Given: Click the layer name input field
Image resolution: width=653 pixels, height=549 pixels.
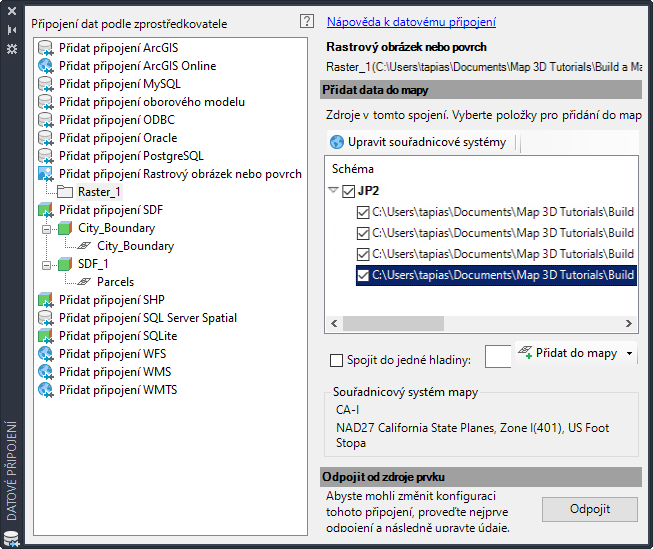Looking at the screenshot, I should [x=497, y=356].
